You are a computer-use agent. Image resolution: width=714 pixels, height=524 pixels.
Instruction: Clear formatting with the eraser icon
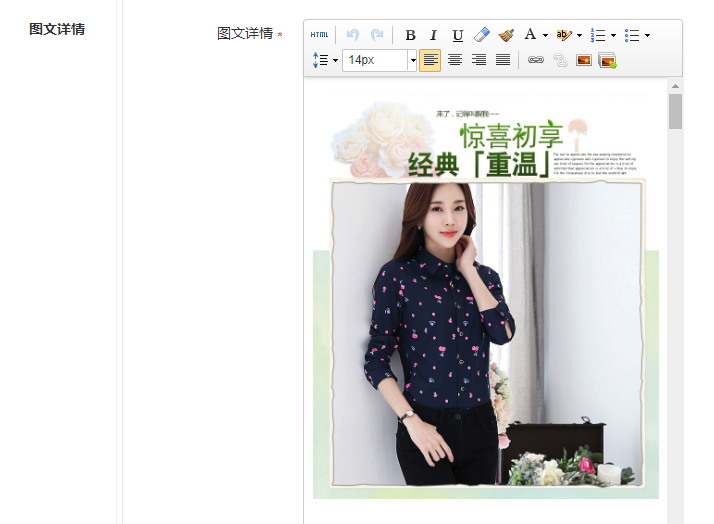point(482,35)
